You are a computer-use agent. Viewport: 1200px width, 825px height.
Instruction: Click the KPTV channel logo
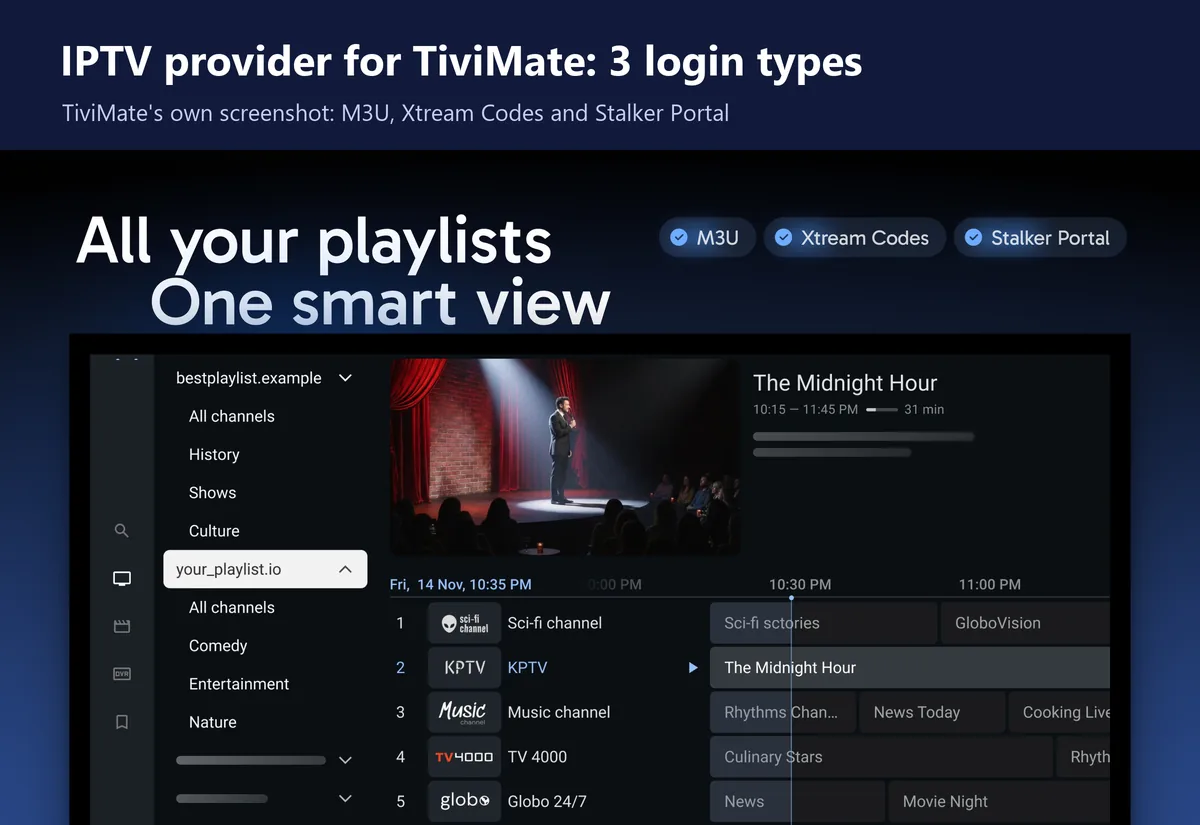pyautogui.click(x=464, y=668)
